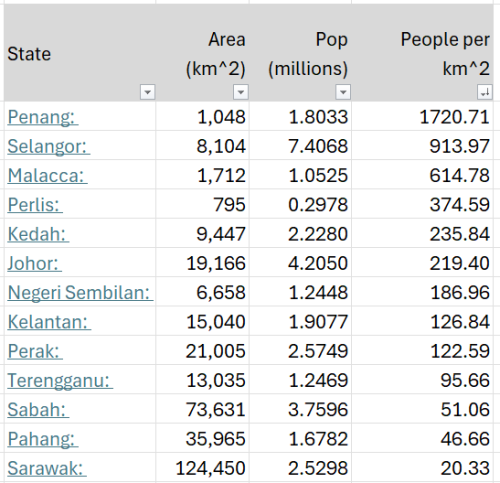Image resolution: width=500 pixels, height=483 pixels.
Task: Open the Penang hyperlink
Action: pos(43,117)
